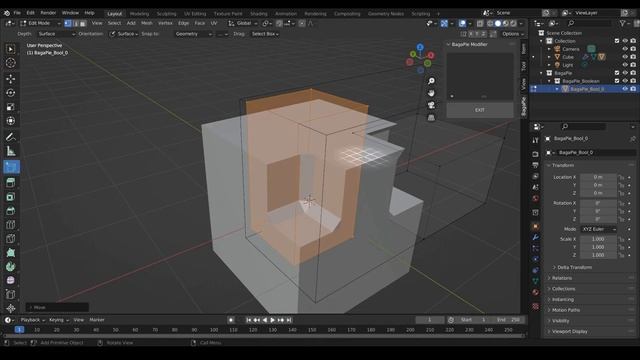The image size is (640, 360).
Task: Toggle BagaPie collection exclude checkbox
Action: [x=617, y=73]
